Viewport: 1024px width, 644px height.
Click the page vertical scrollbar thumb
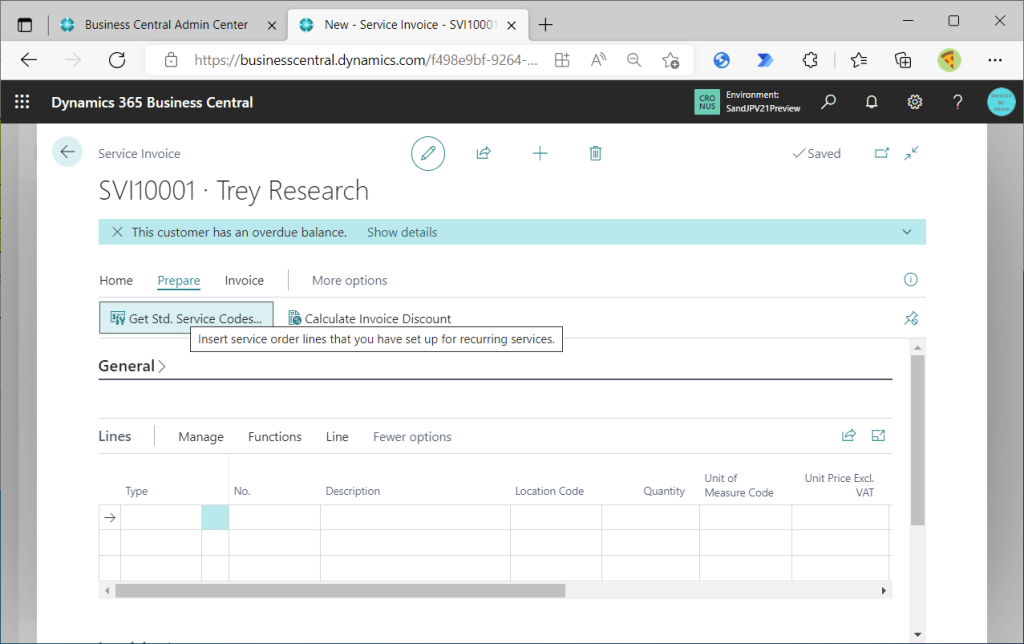(918, 440)
